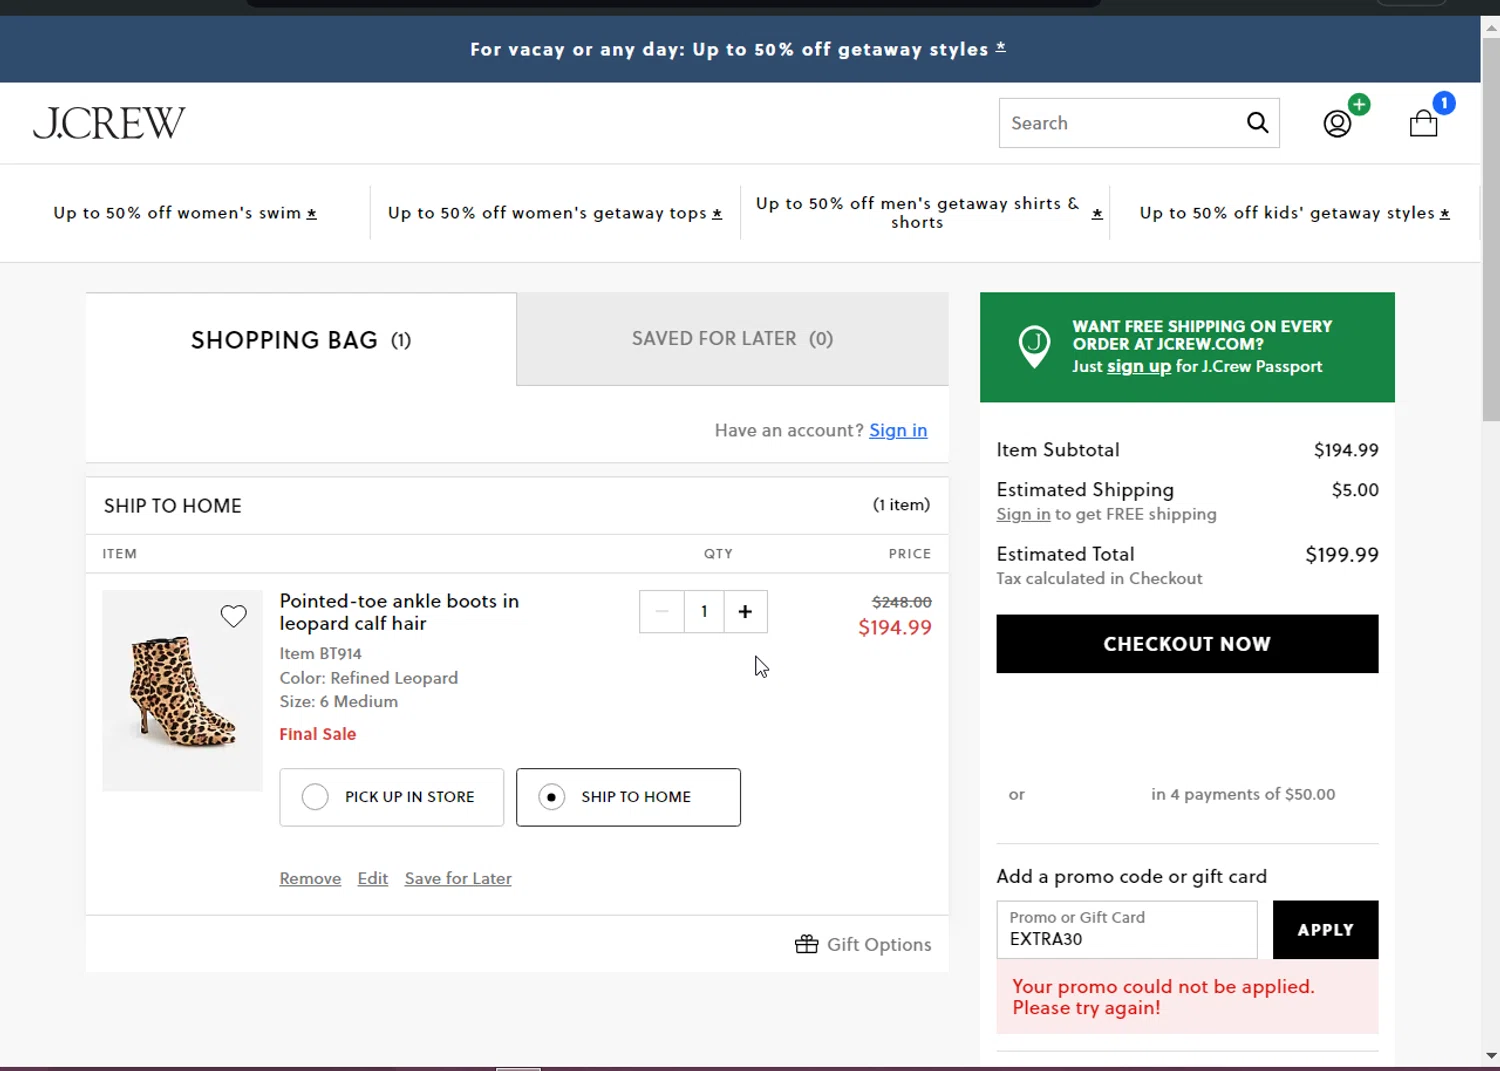Click sign up for J.Crew Passport
1500x1071 pixels.
(x=1139, y=366)
